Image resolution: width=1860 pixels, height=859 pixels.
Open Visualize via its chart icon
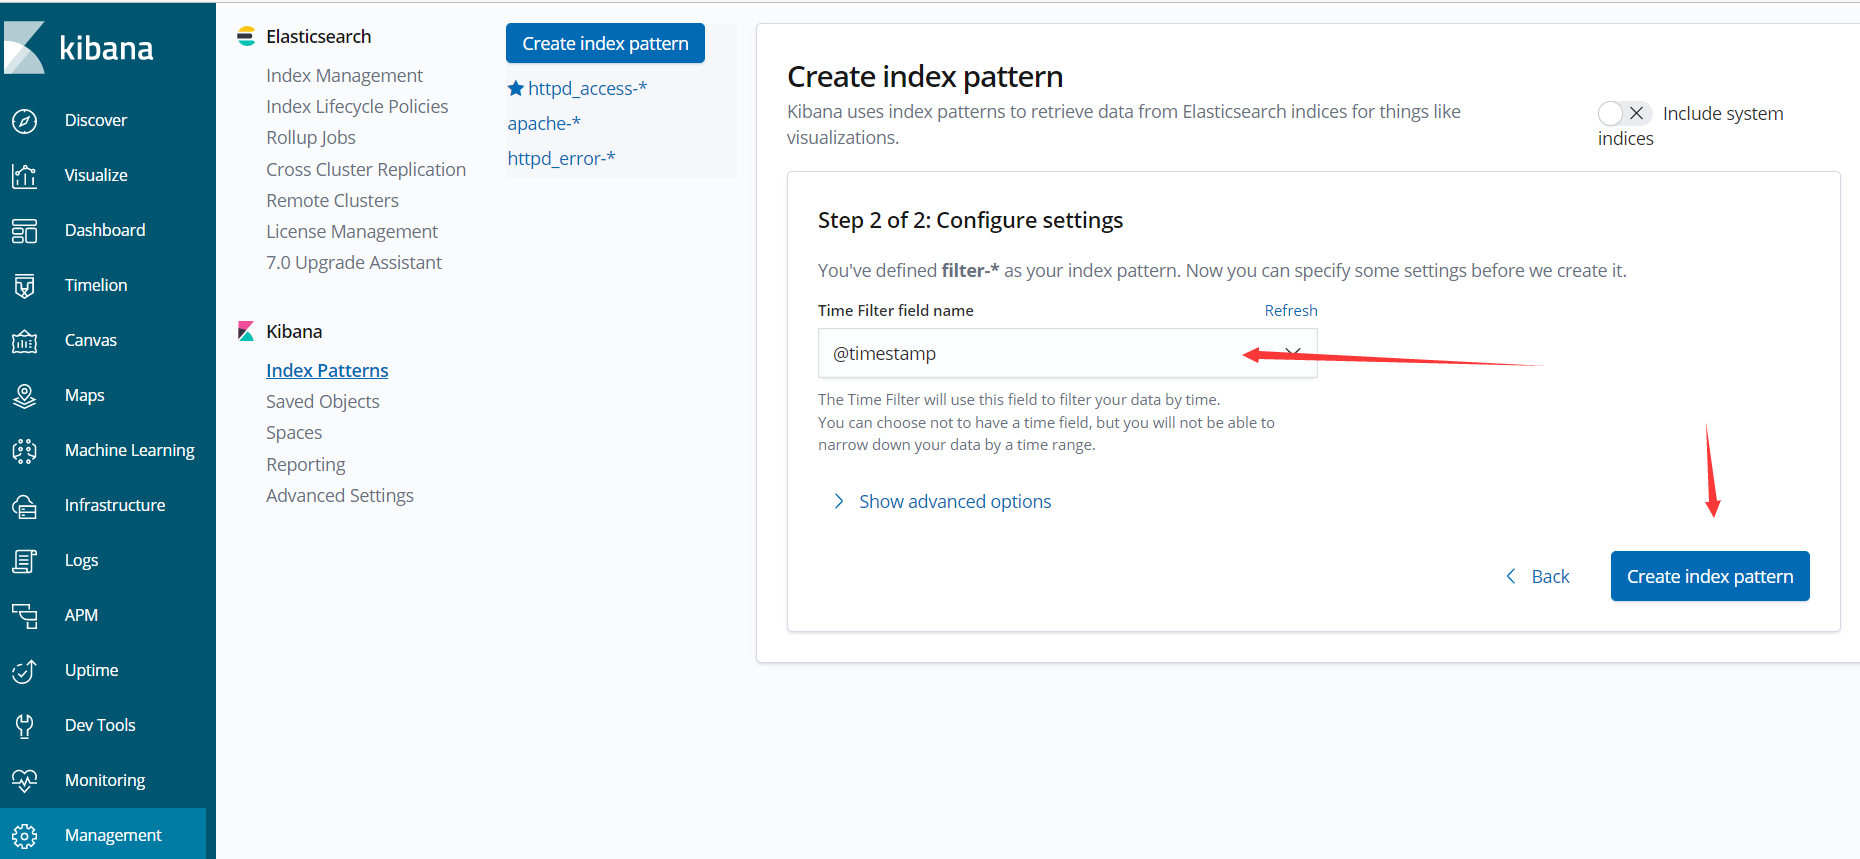(x=25, y=176)
